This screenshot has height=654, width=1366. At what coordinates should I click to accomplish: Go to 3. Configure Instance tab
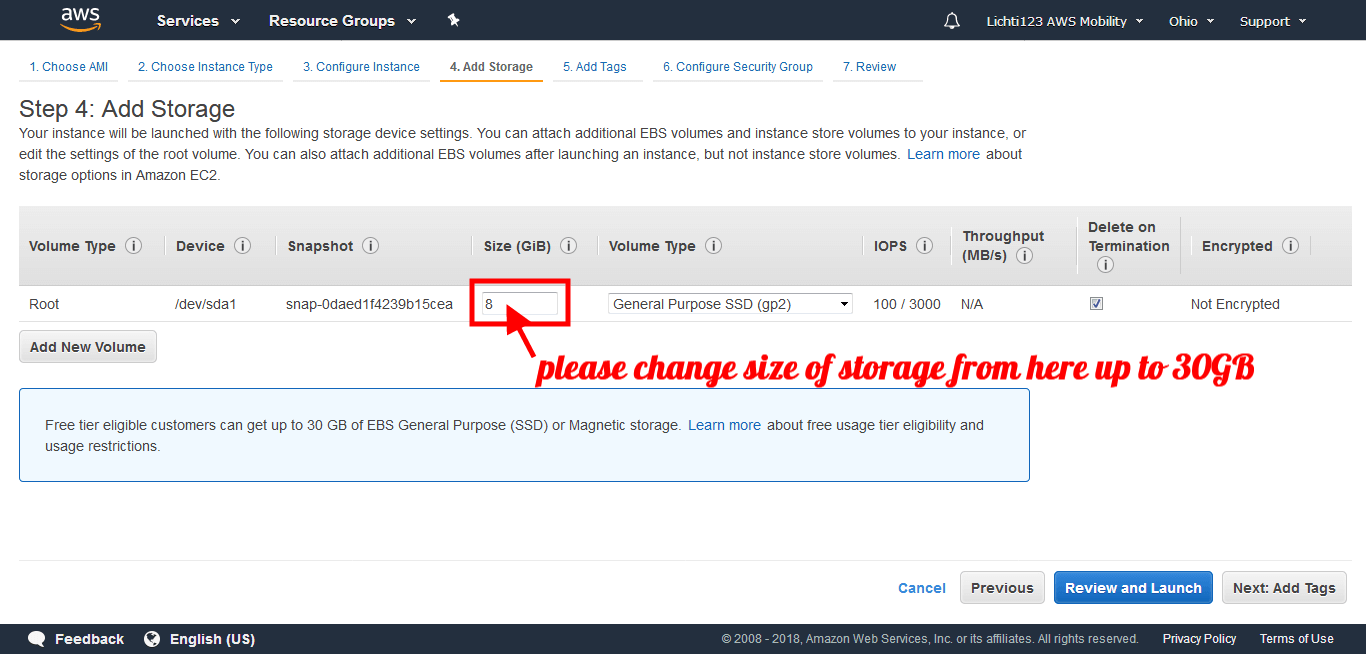[x=361, y=67]
